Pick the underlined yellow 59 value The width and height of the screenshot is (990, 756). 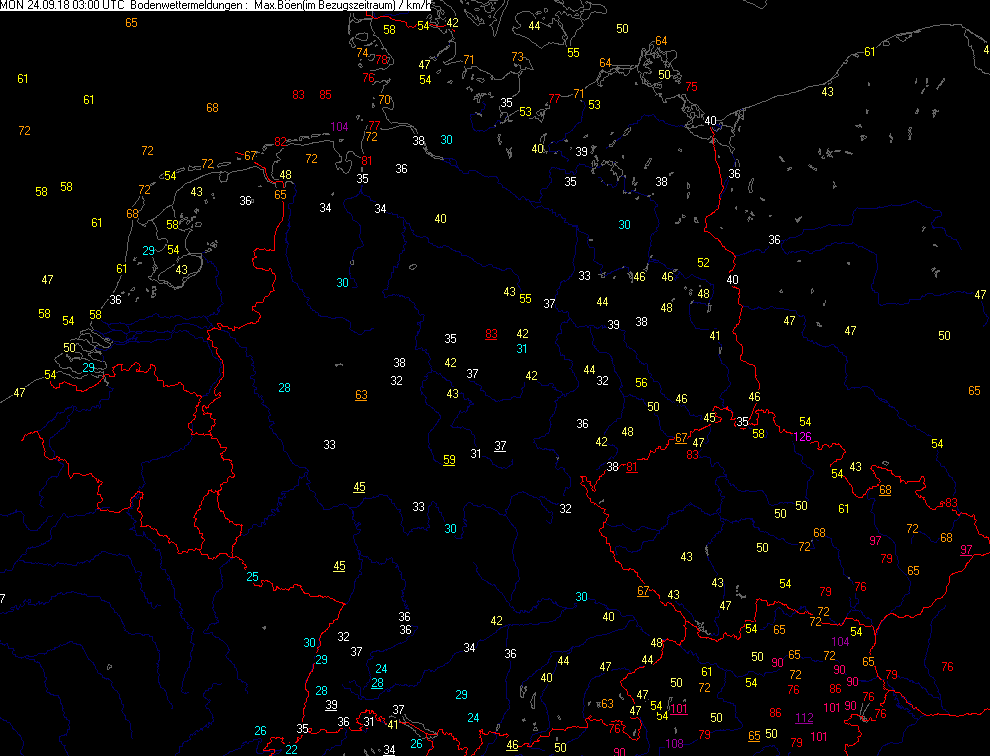pos(450,460)
